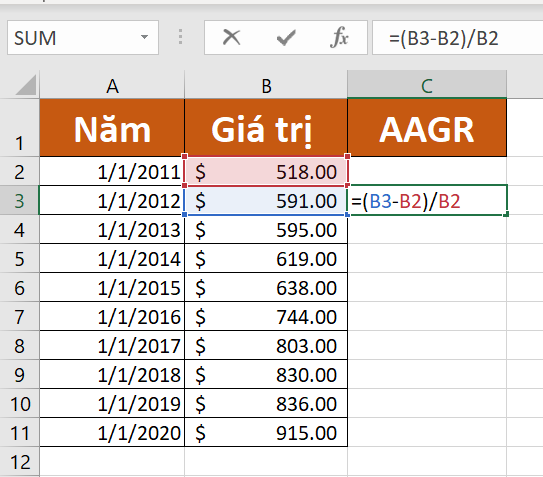Click the Năm header cell
The height and width of the screenshot is (477, 543).
tap(112, 128)
